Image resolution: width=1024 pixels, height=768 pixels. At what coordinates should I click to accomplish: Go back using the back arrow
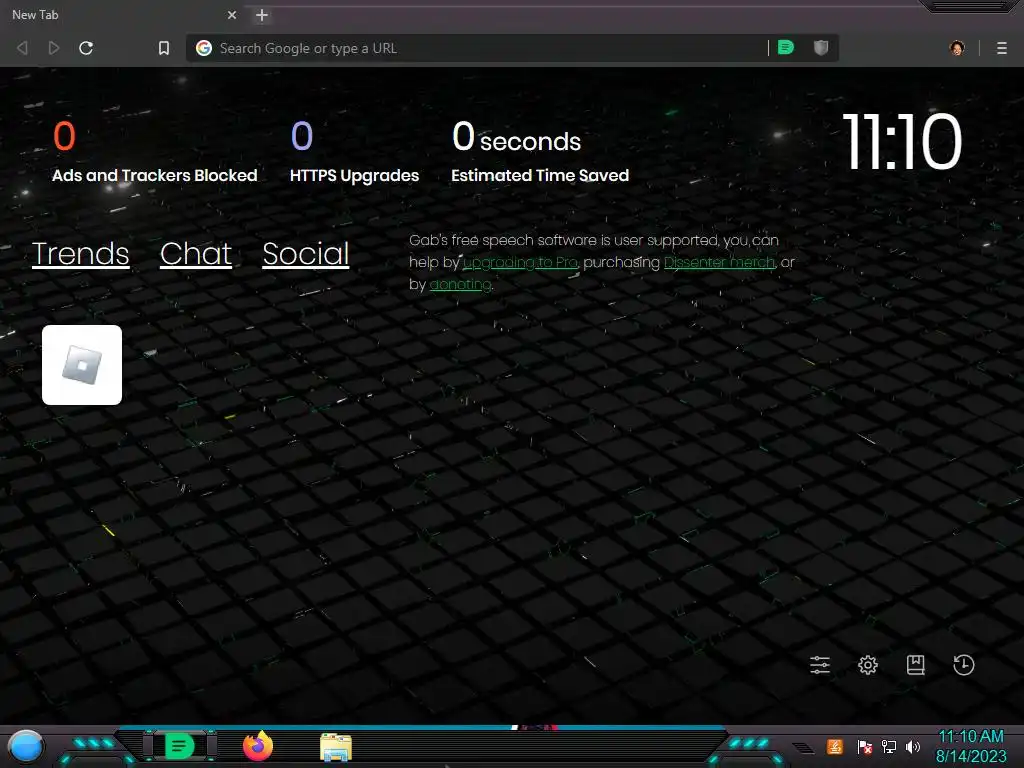point(22,48)
